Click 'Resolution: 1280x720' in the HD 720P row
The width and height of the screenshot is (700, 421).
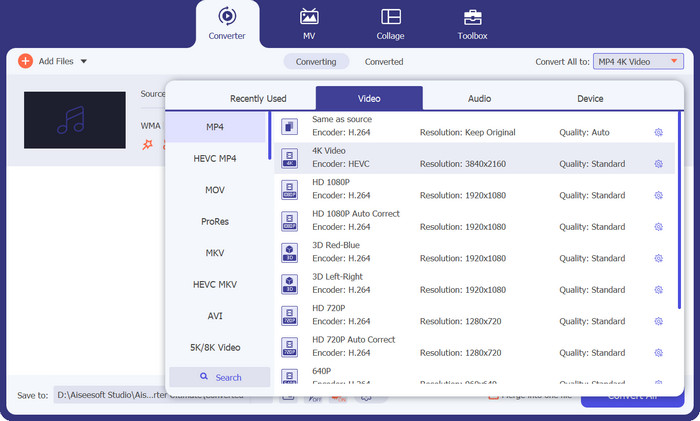(x=461, y=321)
